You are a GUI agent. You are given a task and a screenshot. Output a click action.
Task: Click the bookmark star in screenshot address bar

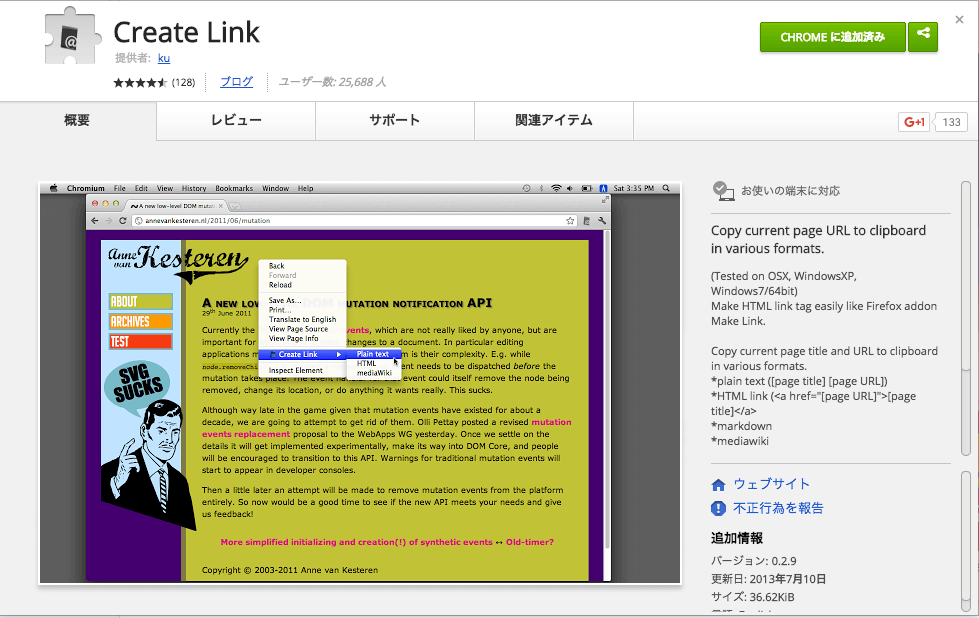(570, 220)
